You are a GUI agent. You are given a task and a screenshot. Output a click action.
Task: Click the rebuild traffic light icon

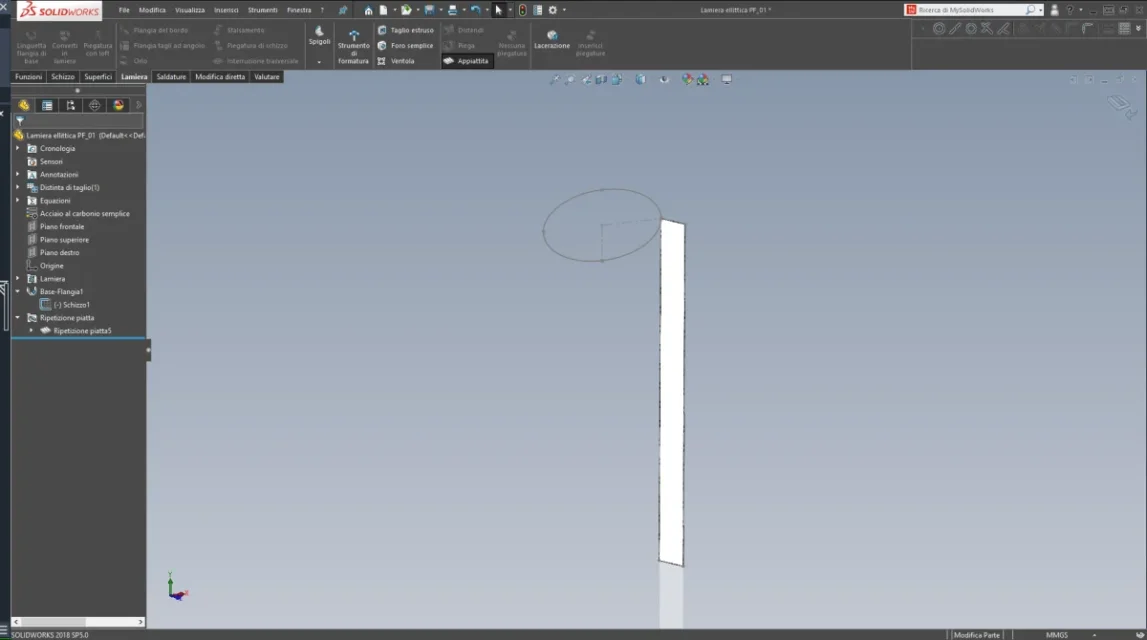(522, 10)
